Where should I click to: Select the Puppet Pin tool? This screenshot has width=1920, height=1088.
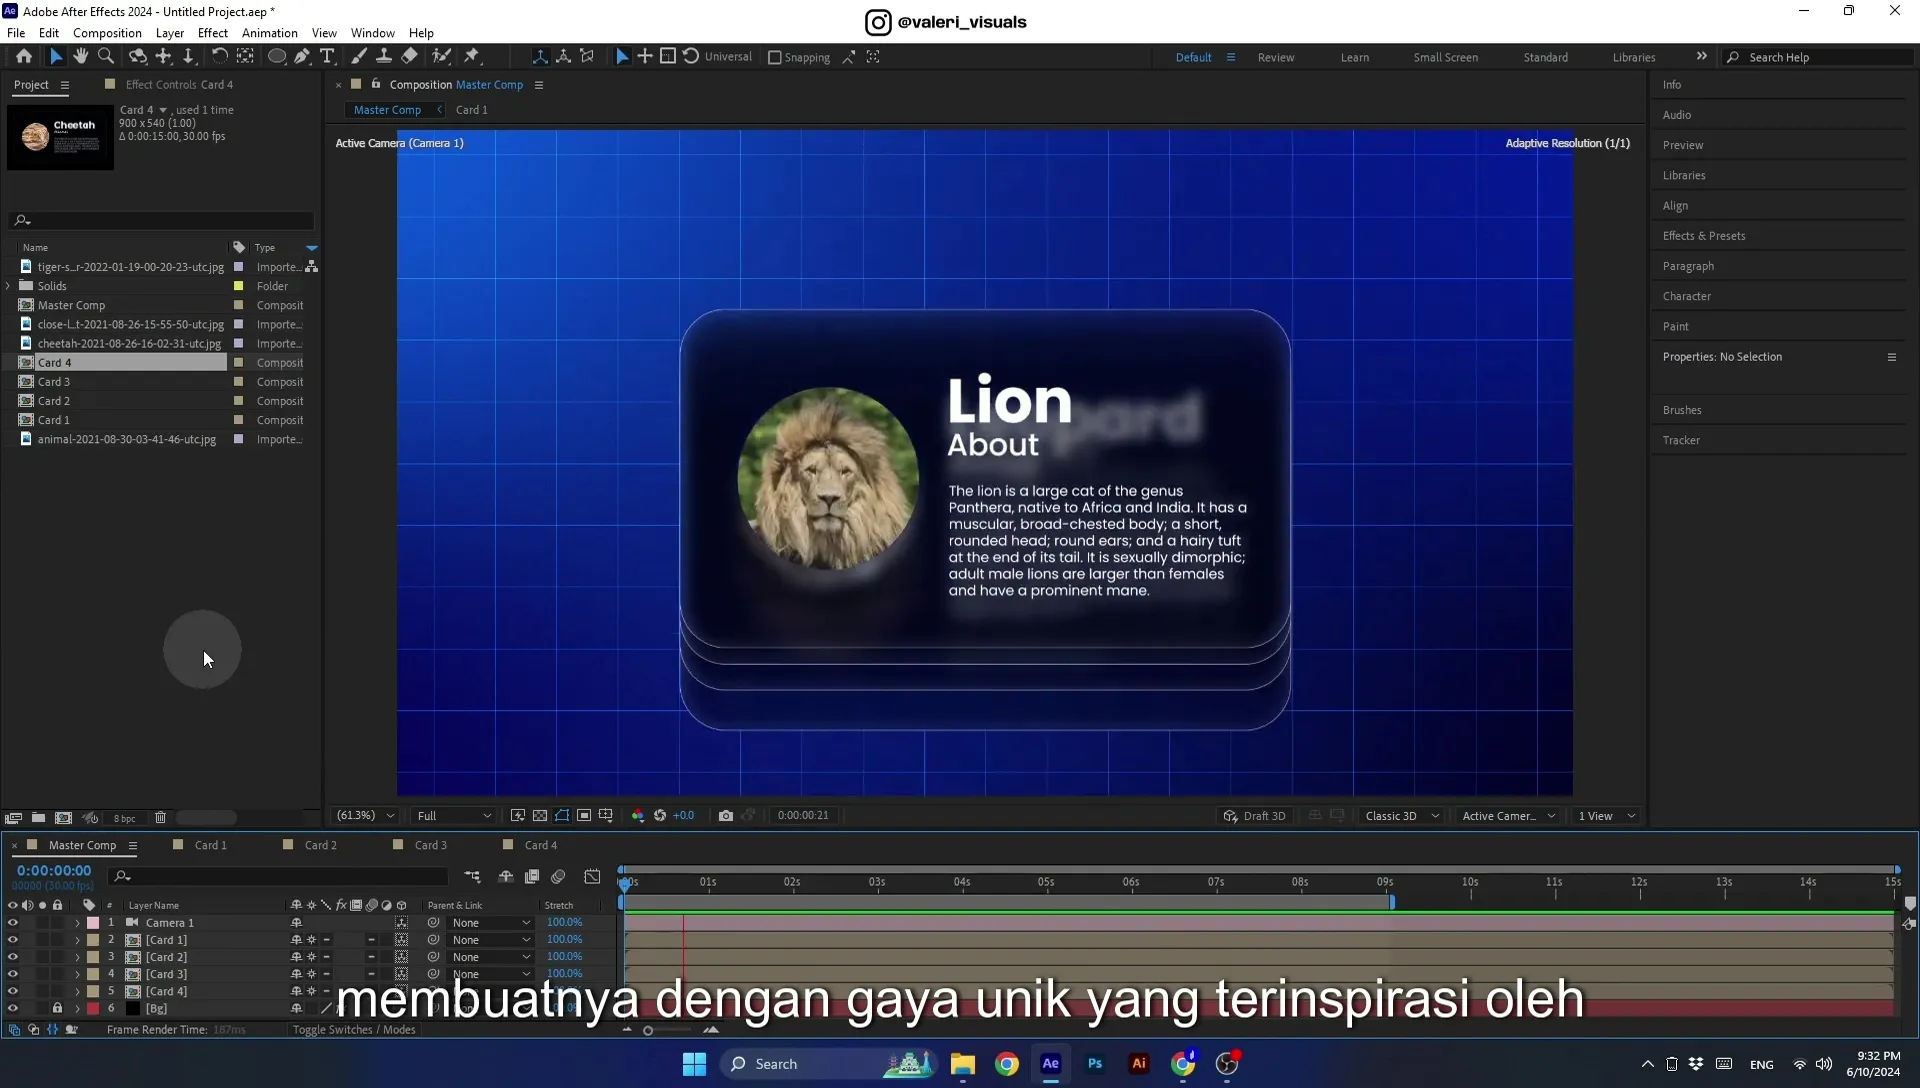pos(472,57)
